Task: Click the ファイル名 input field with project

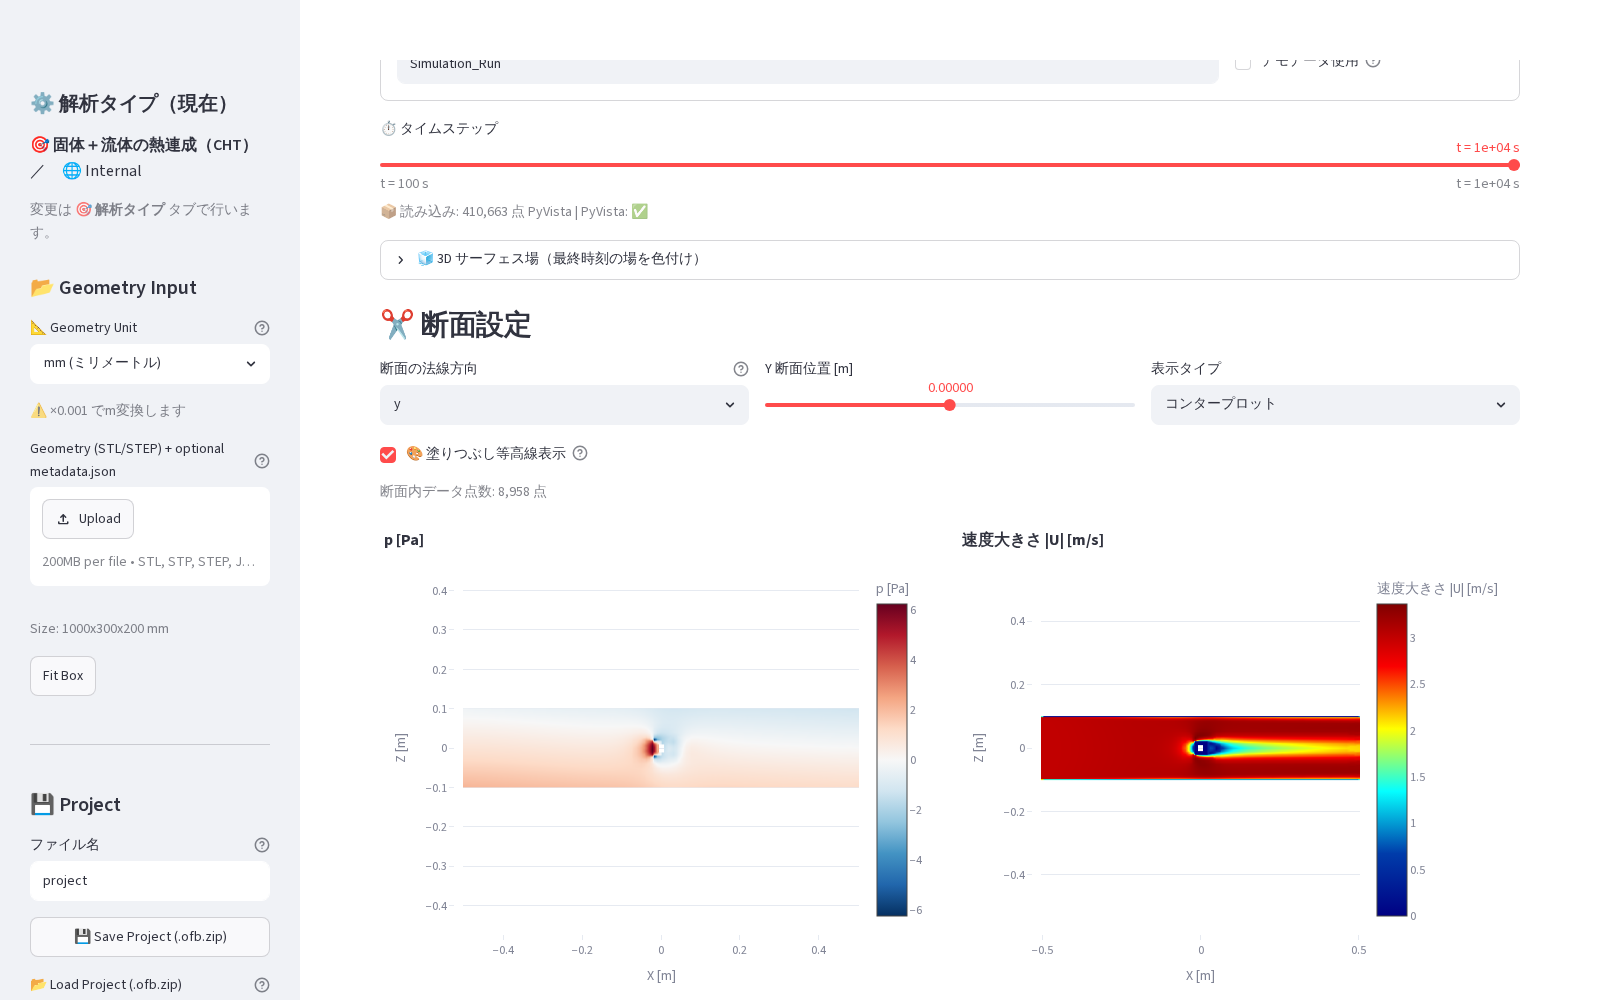Action: coord(150,881)
